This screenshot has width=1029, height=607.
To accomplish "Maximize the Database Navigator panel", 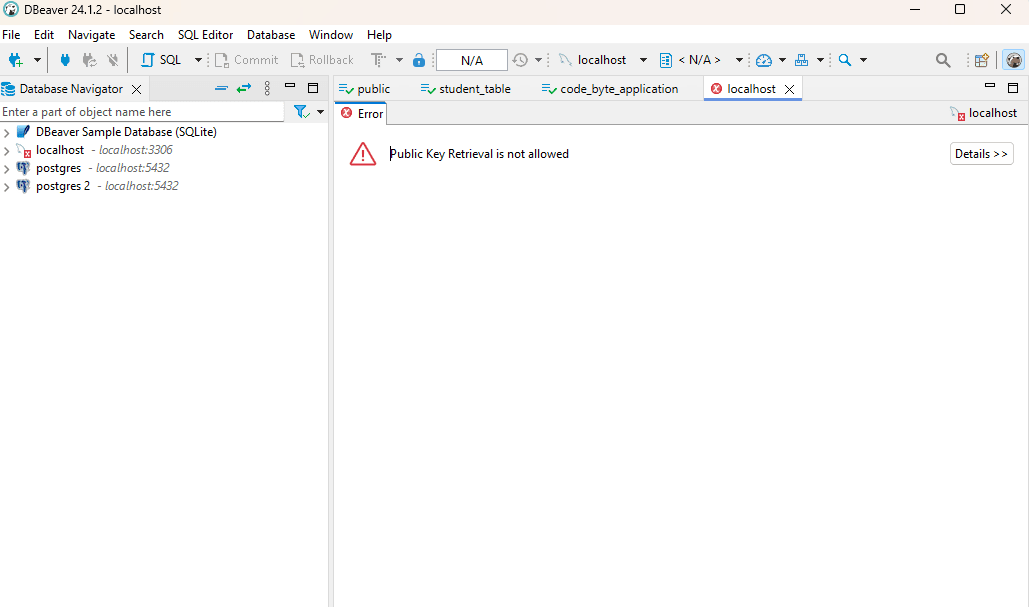I will tap(313, 88).
